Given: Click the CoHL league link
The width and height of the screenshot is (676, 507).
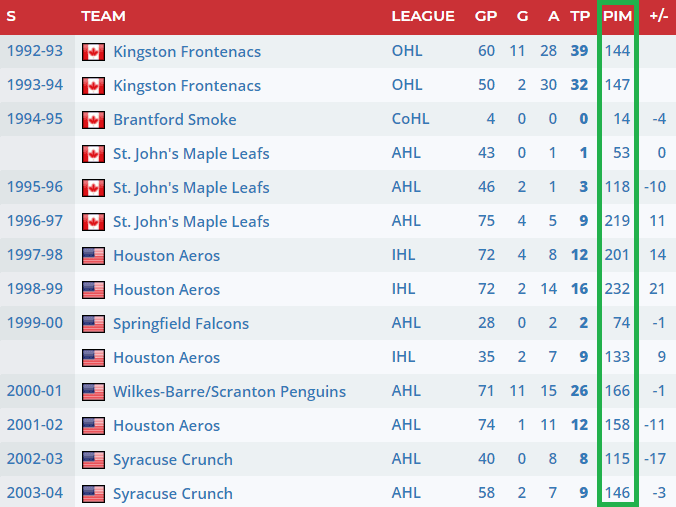Looking at the screenshot, I should point(410,120).
